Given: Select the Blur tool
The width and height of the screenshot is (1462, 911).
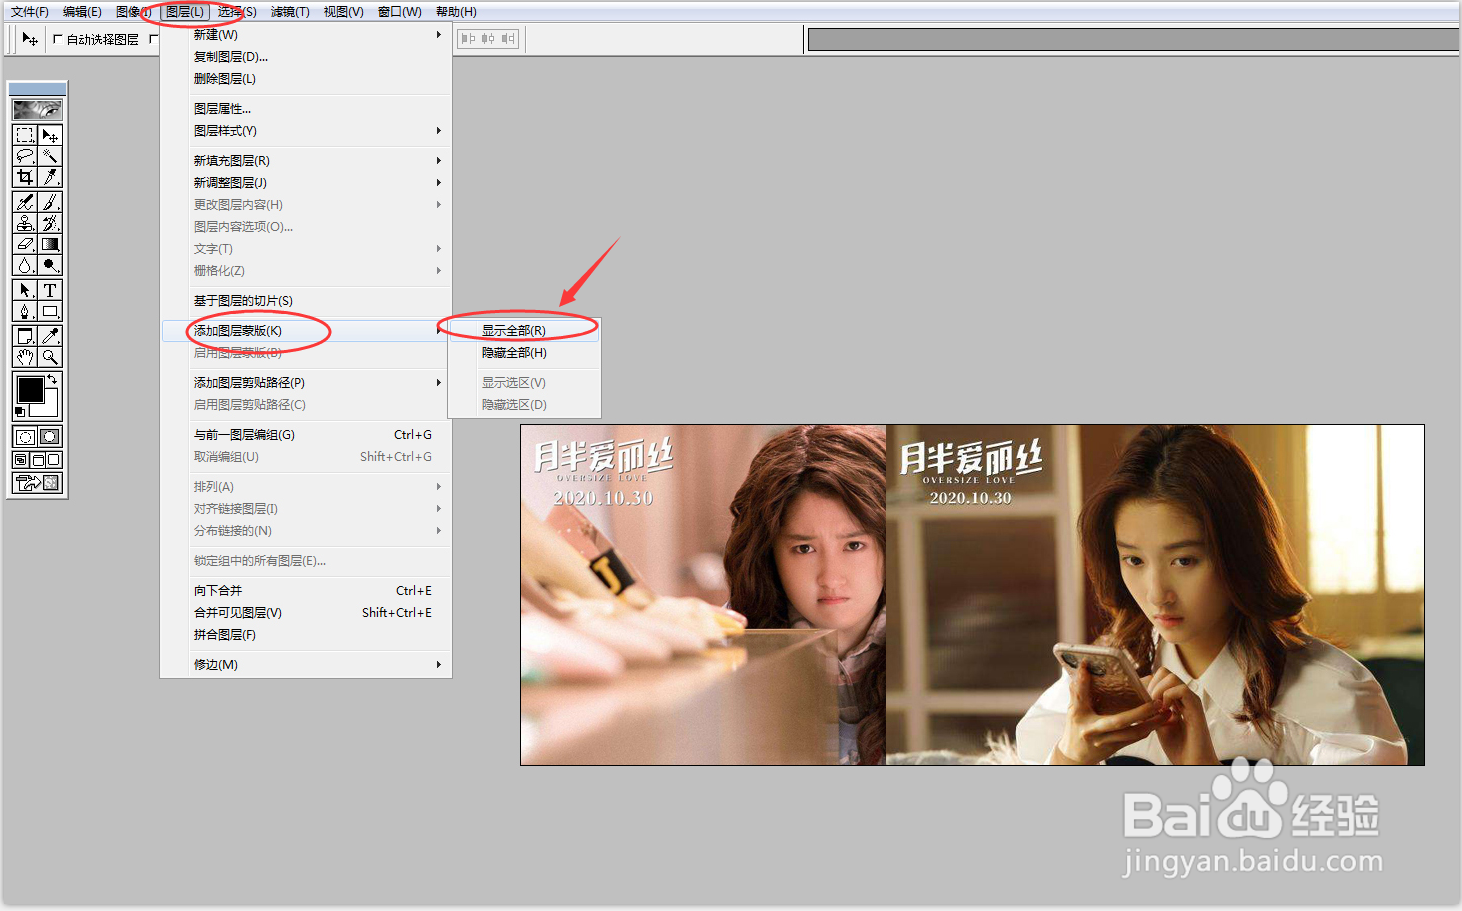Looking at the screenshot, I should pyautogui.click(x=25, y=265).
